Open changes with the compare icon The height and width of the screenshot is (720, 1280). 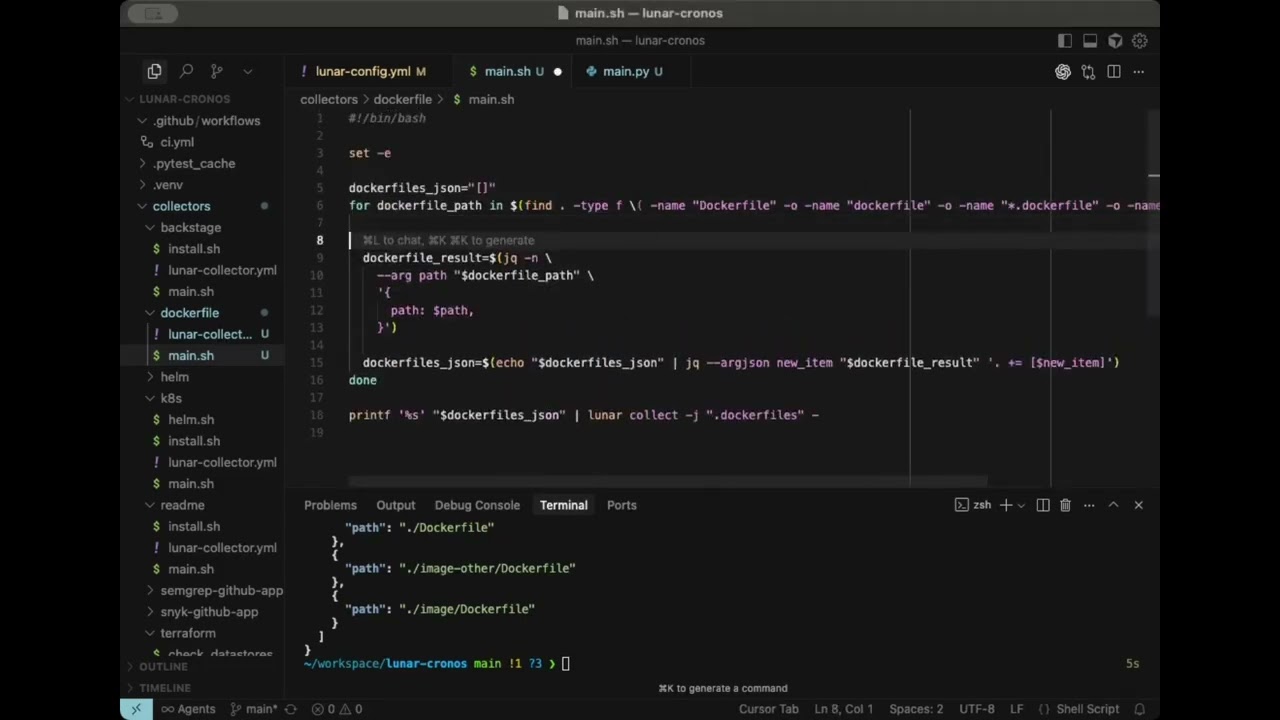pos(1088,72)
